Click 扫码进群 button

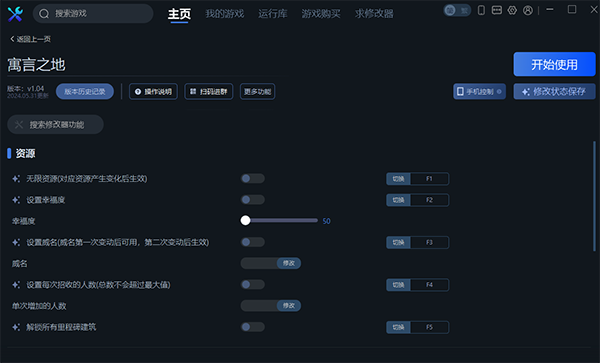point(209,91)
